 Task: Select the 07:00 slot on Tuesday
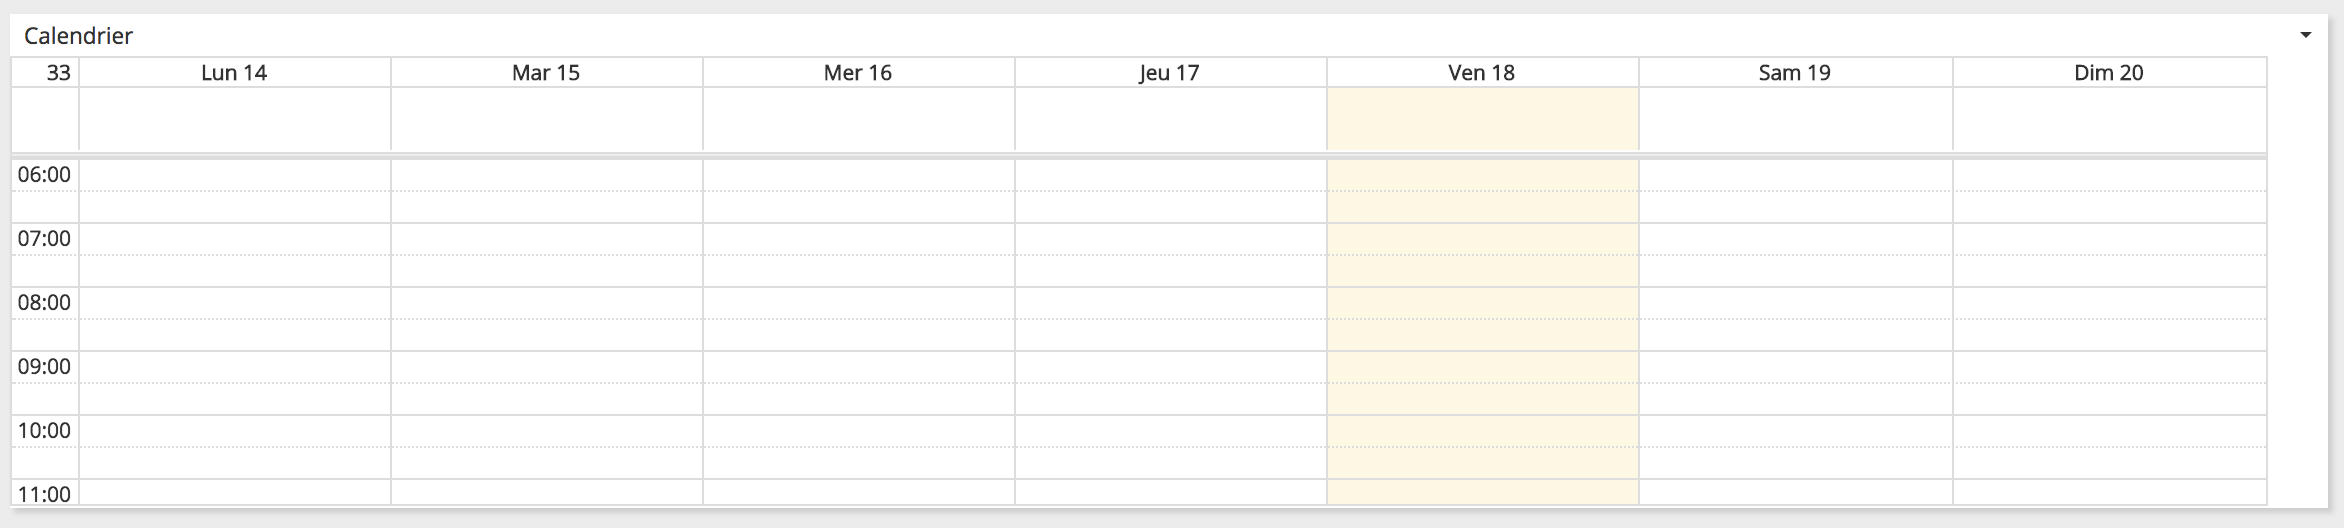click(546, 240)
